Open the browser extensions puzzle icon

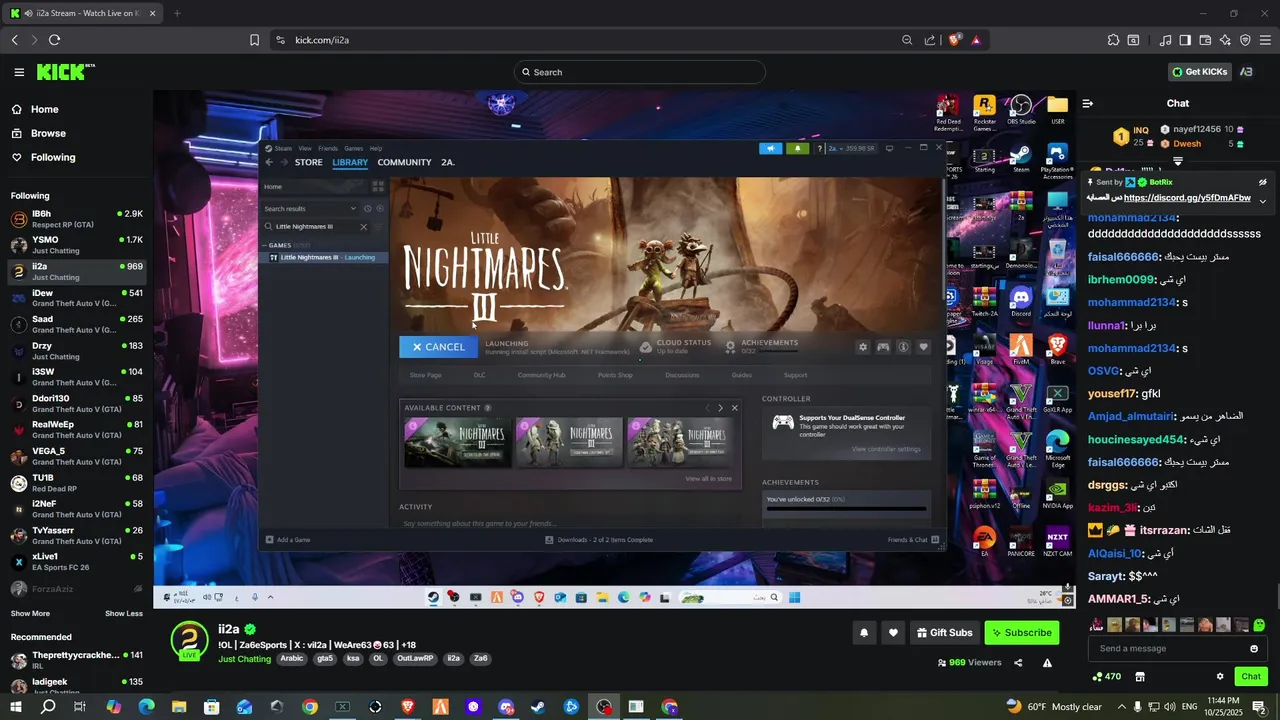pyautogui.click(x=1113, y=40)
